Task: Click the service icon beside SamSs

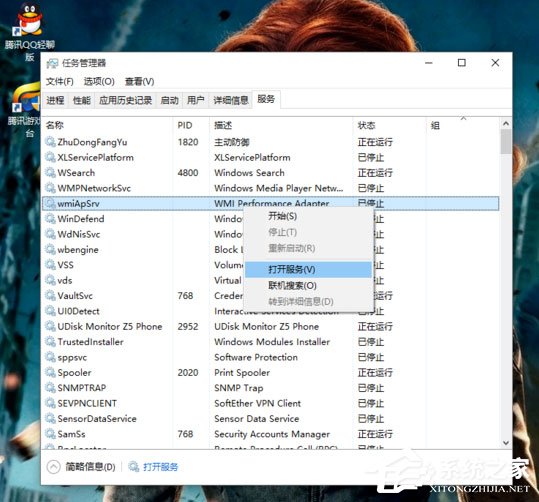Action: (x=50, y=434)
